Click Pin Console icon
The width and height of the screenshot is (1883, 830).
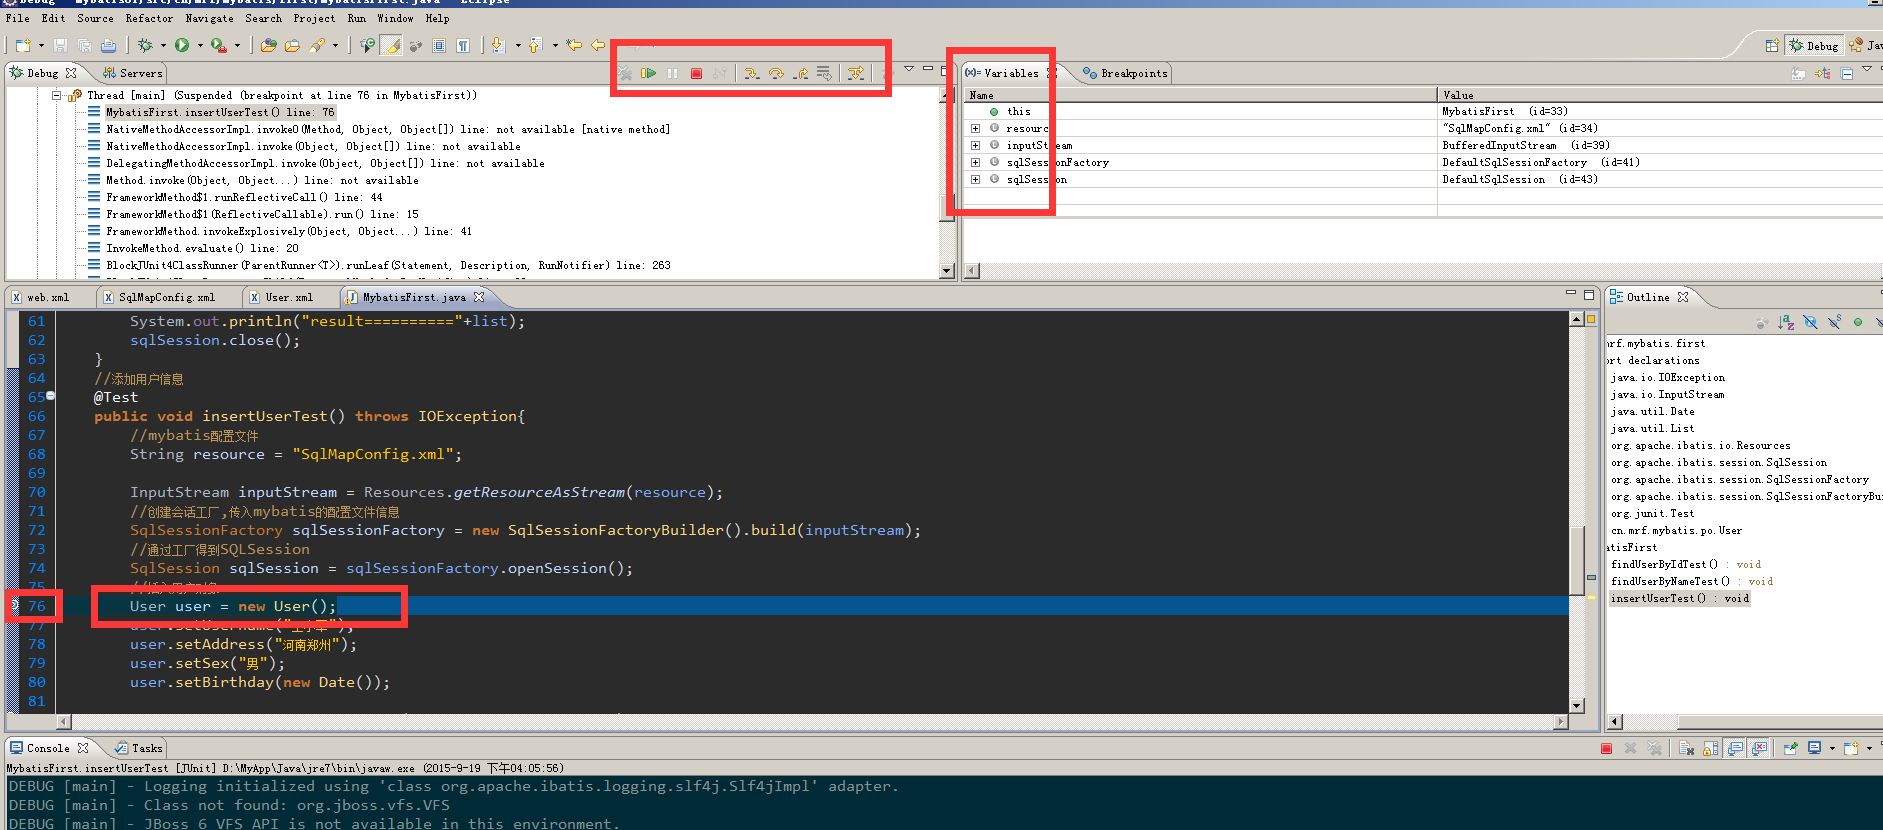1790,748
